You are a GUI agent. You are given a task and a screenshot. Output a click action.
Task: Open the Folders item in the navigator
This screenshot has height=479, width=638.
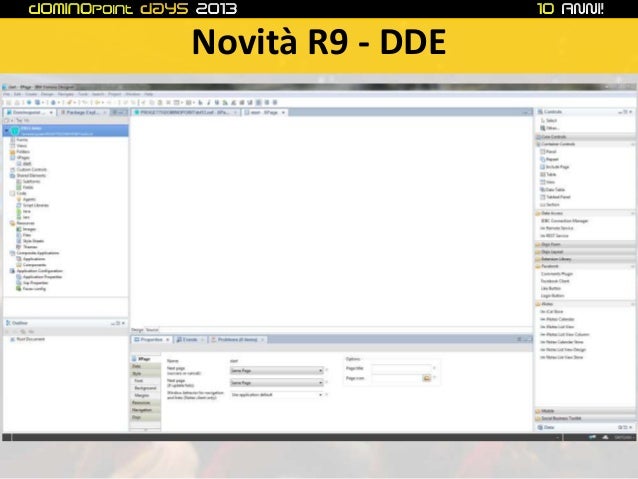(x=23, y=151)
